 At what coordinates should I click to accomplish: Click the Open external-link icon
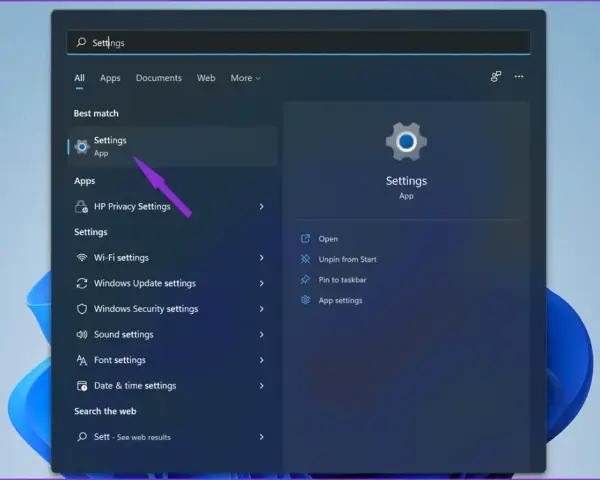(x=305, y=238)
